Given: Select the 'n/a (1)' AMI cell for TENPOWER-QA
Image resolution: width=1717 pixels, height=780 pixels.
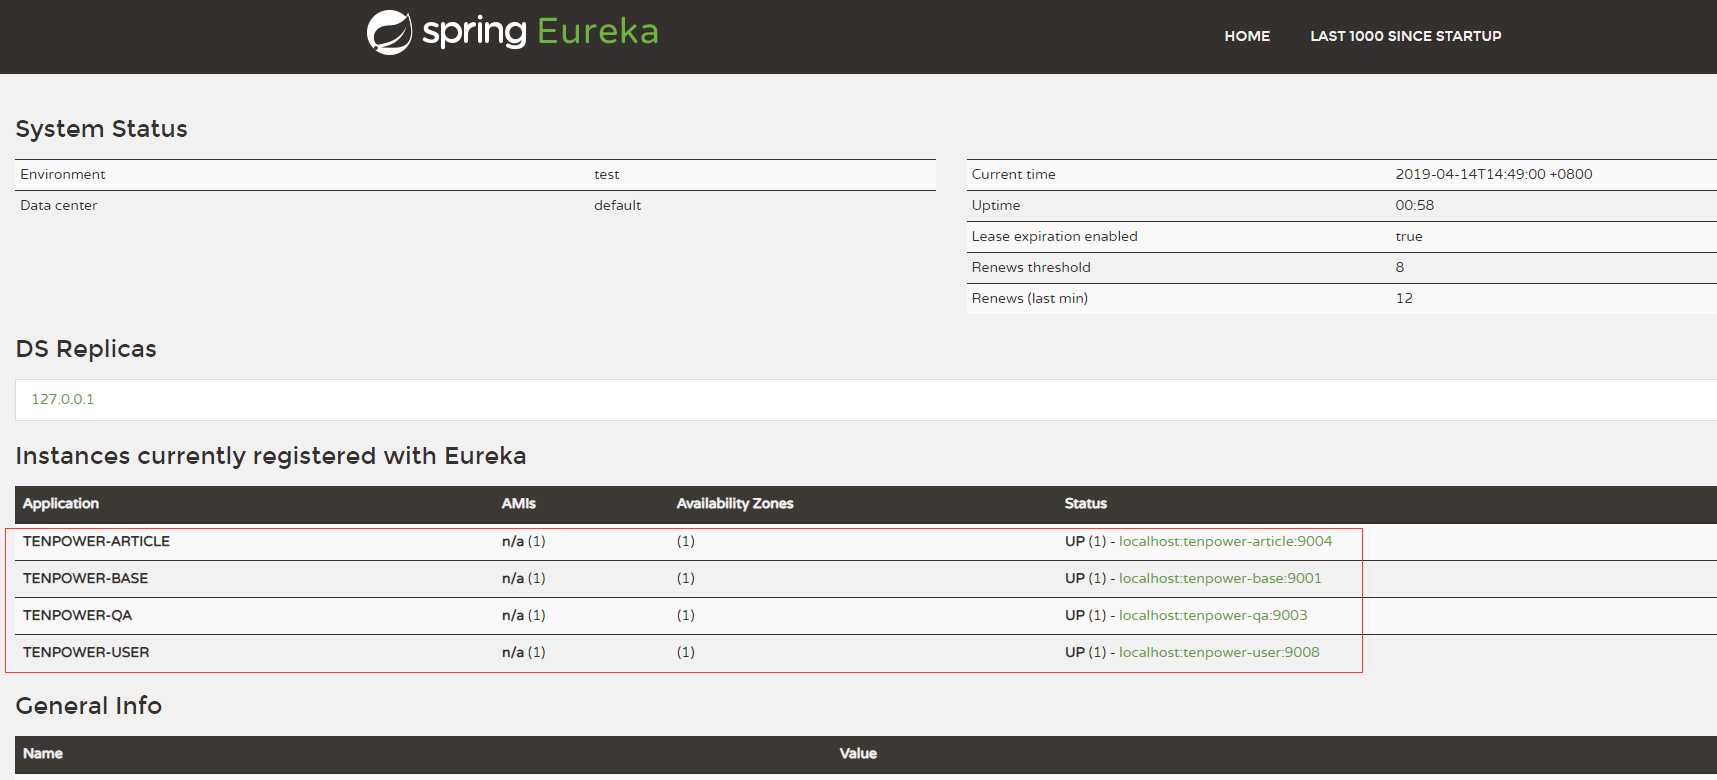Looking at the screenshot, I should coord(524,615).
